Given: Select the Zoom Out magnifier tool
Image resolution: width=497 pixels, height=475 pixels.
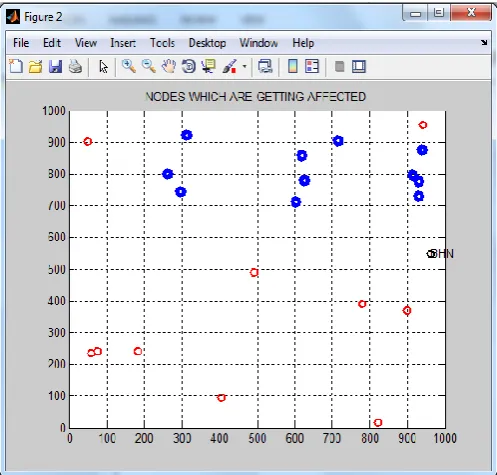Looking at the screenshot, I should (x=149, y=66).
